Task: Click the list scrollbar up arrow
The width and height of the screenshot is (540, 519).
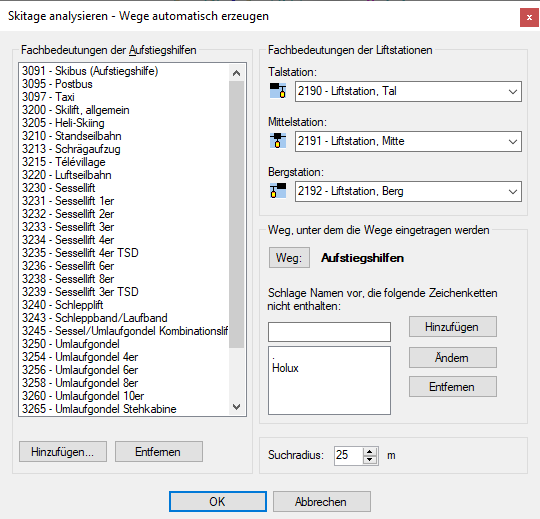Action: [236, 73]
